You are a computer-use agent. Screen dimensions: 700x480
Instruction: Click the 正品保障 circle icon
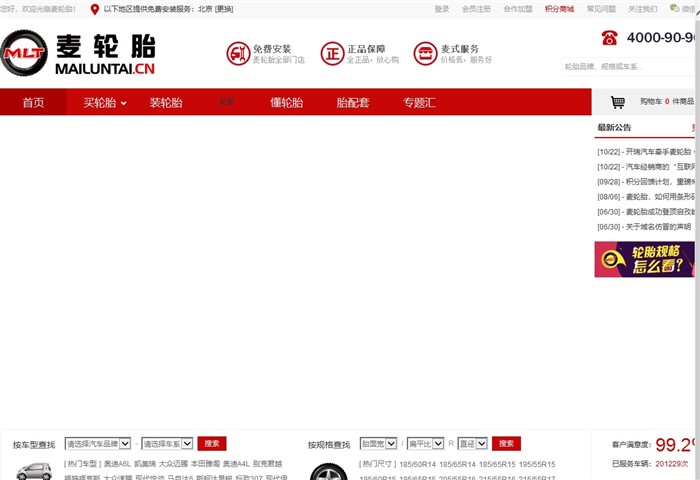click(332, 54)
